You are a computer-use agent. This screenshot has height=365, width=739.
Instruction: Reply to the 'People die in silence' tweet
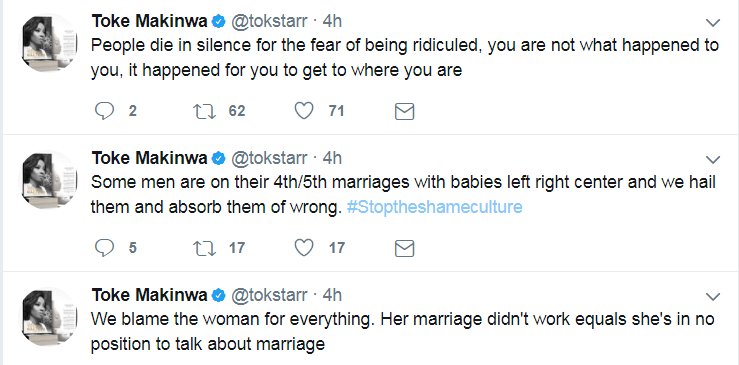[104, 111]
